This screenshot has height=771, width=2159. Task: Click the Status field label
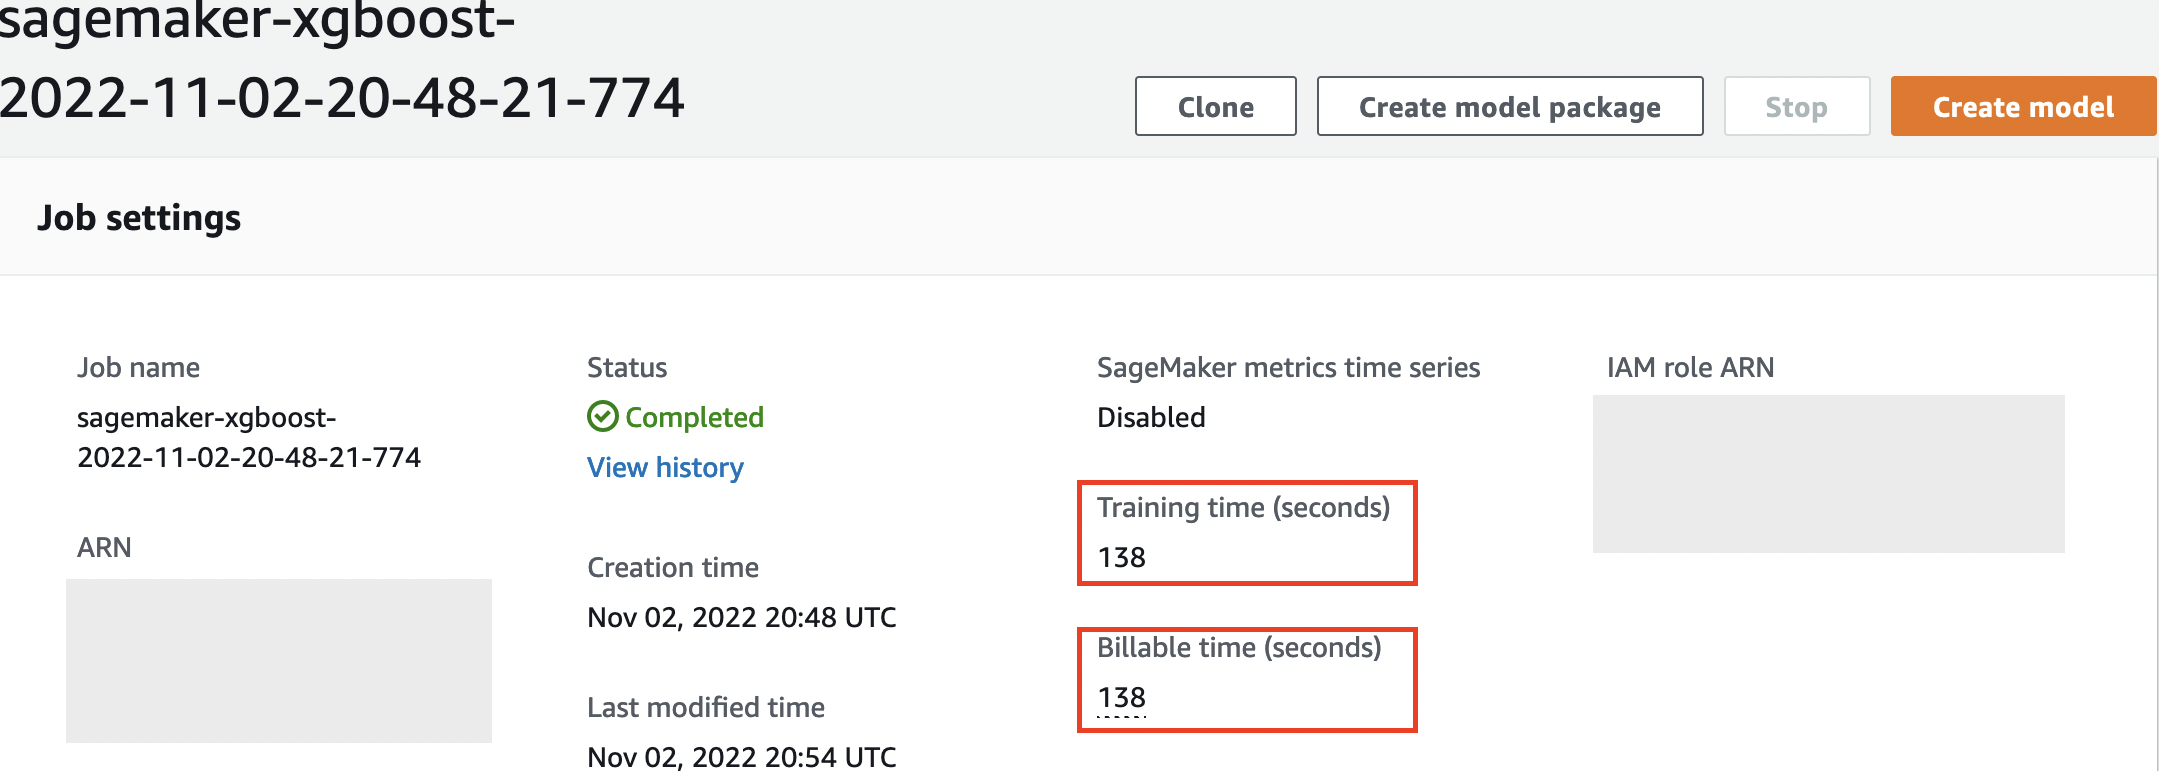[626, 367]
